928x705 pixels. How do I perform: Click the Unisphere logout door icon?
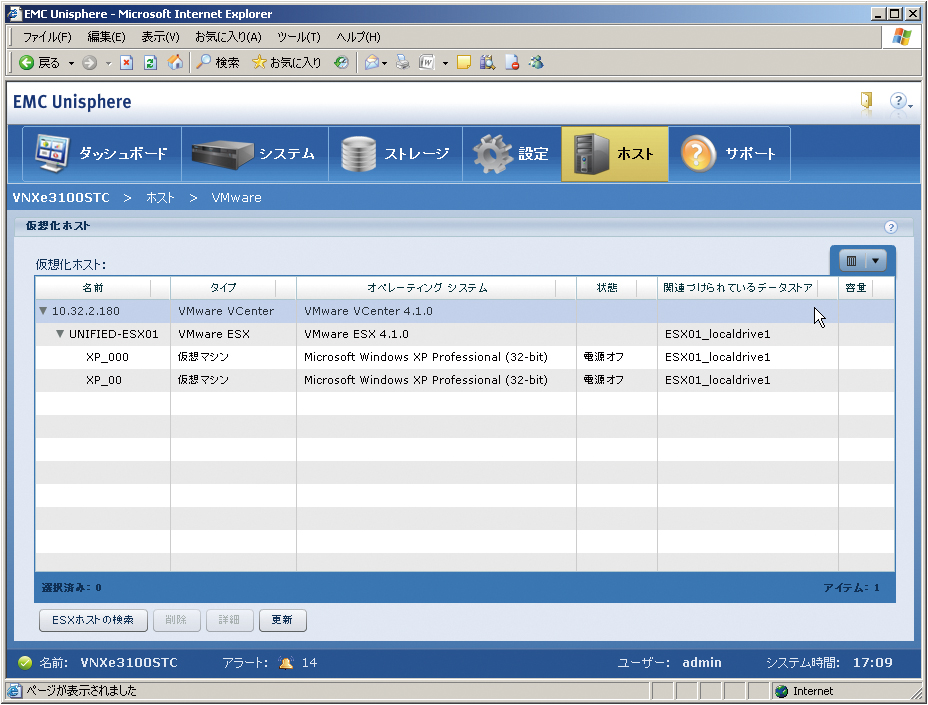coord(866,100)
